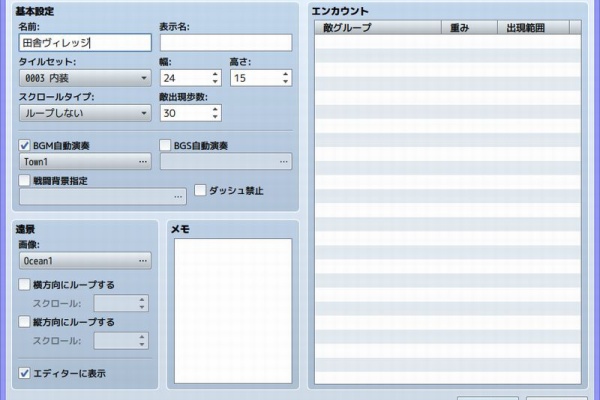Click the 名前 text field

[x=85, y=43]
